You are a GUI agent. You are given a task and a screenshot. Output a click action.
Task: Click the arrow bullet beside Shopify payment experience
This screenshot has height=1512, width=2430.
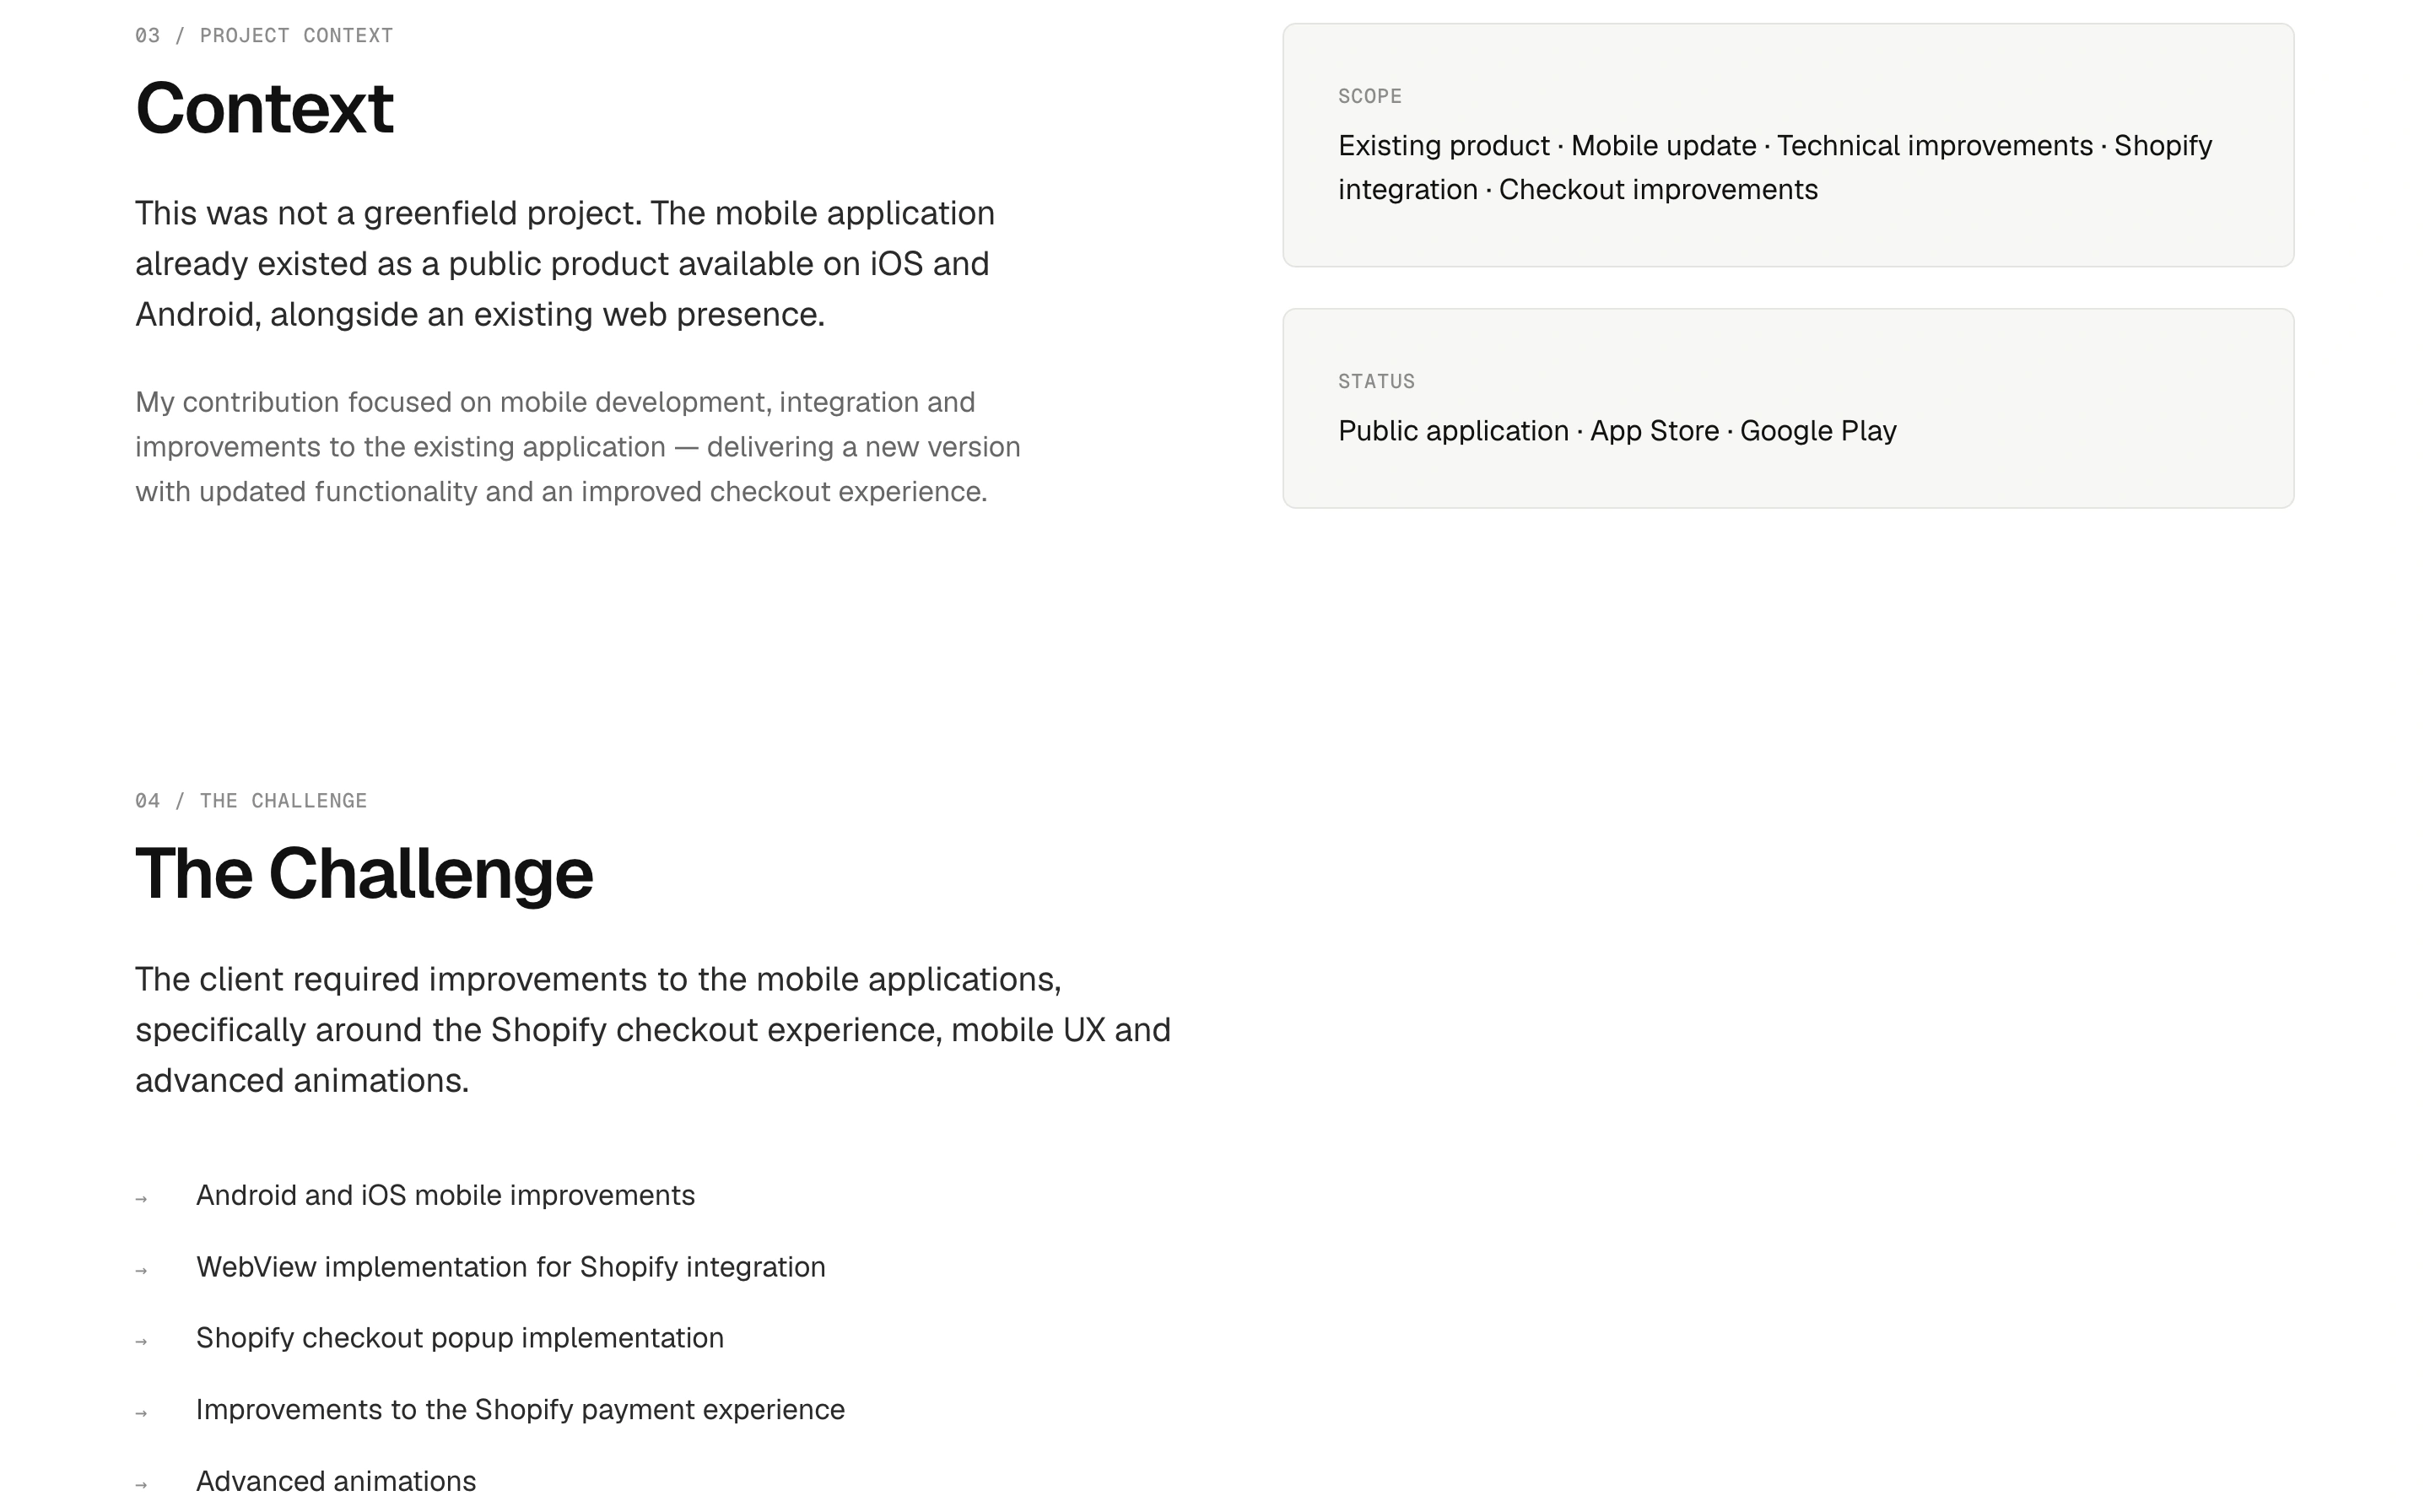[141, 1414]
